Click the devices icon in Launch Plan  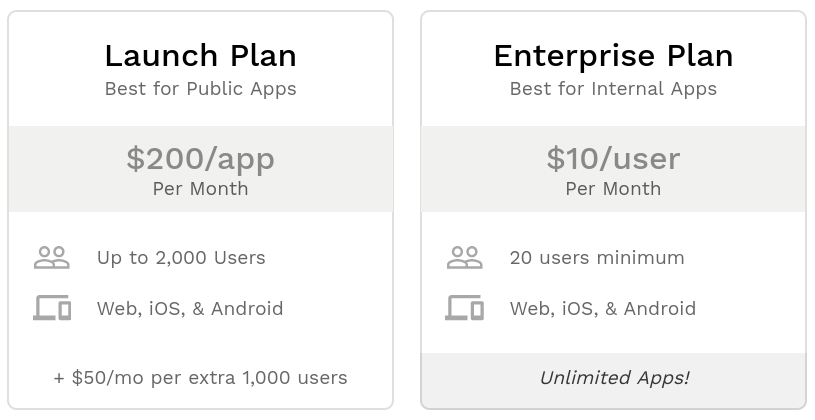pos(52,308)
